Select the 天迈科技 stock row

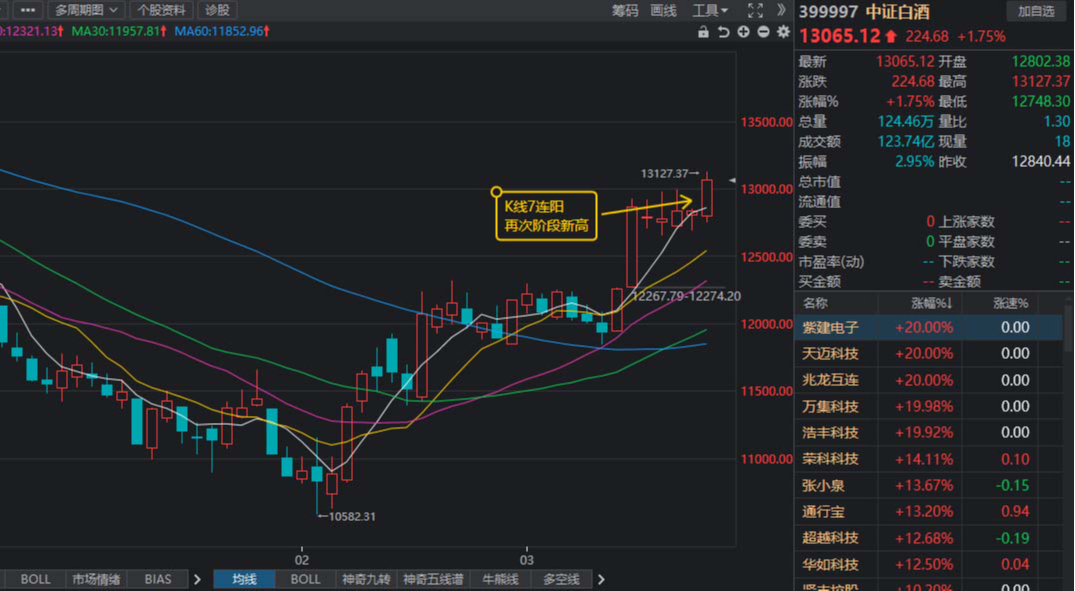(x=928, y=354)
